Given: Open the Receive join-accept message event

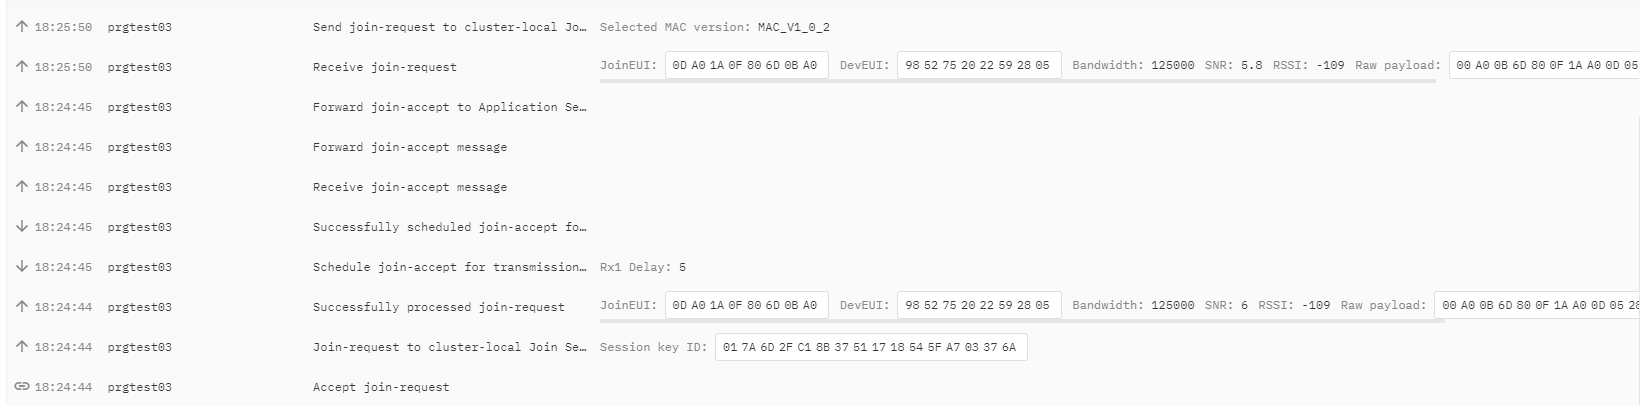Looking at the screenshot, I should (410, 187).
